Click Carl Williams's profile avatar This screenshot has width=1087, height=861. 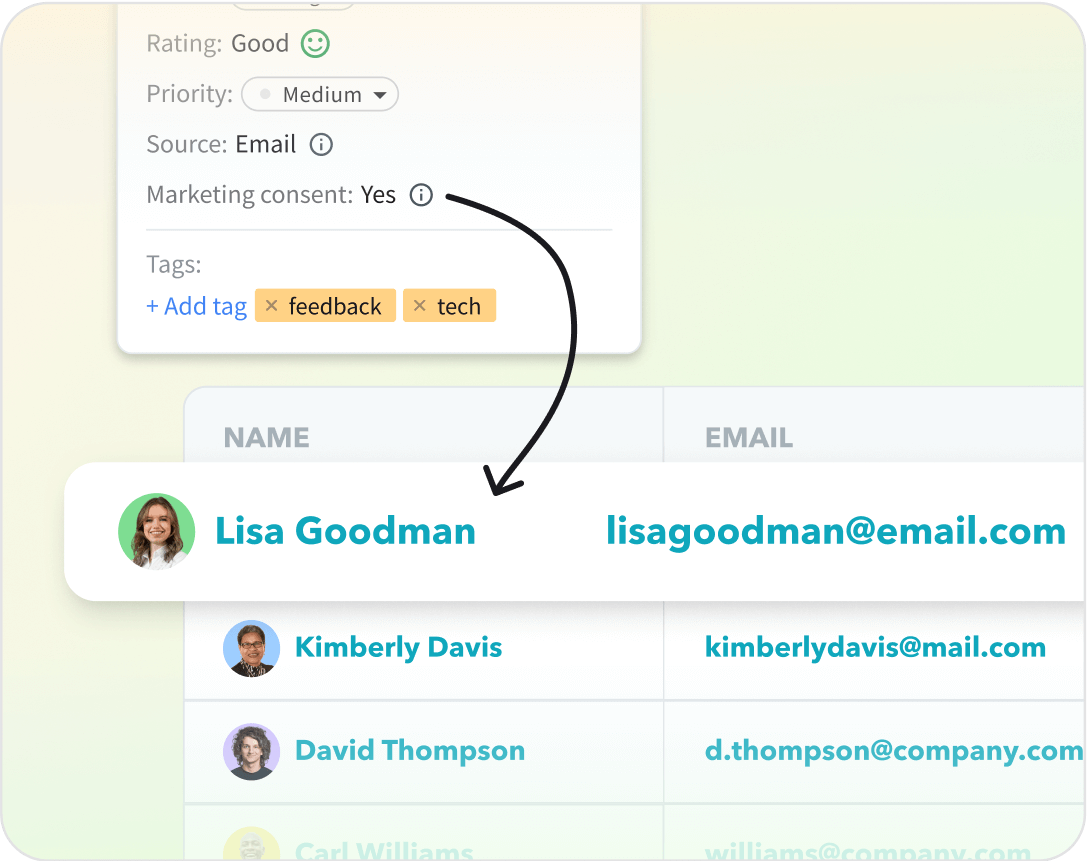tap(251, 848)
